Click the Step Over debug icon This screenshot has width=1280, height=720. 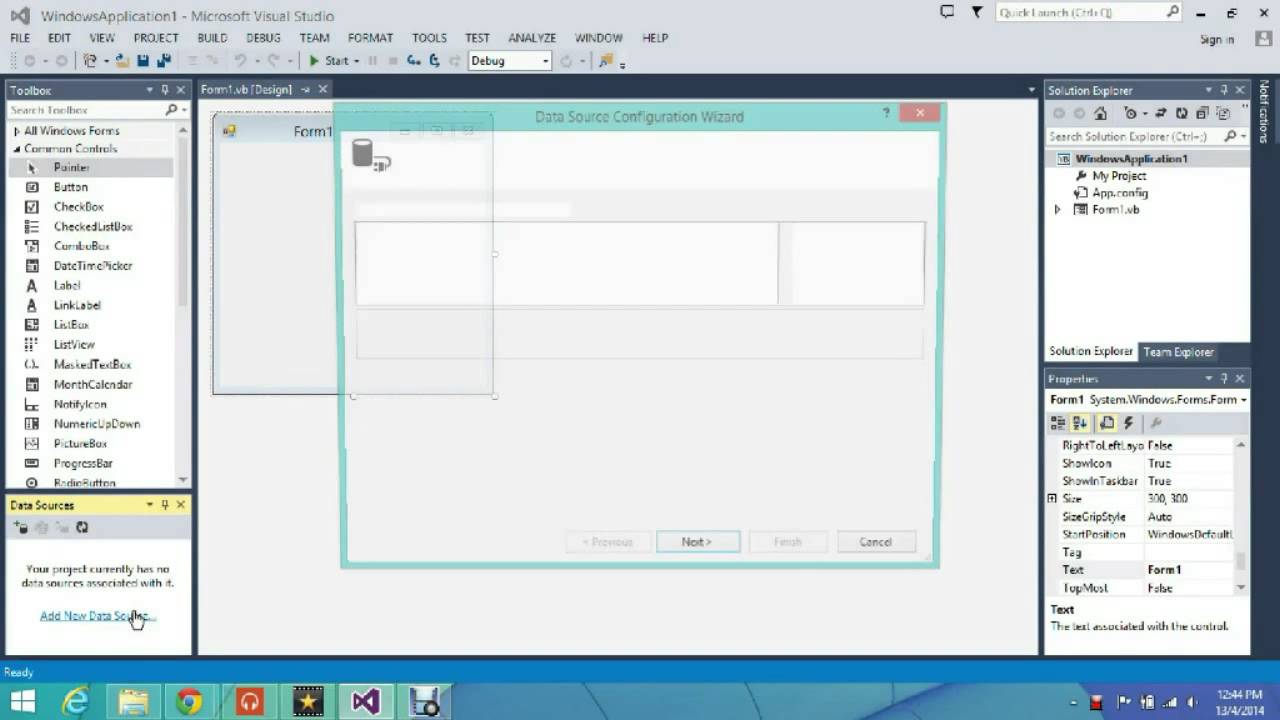coord(434,61)
